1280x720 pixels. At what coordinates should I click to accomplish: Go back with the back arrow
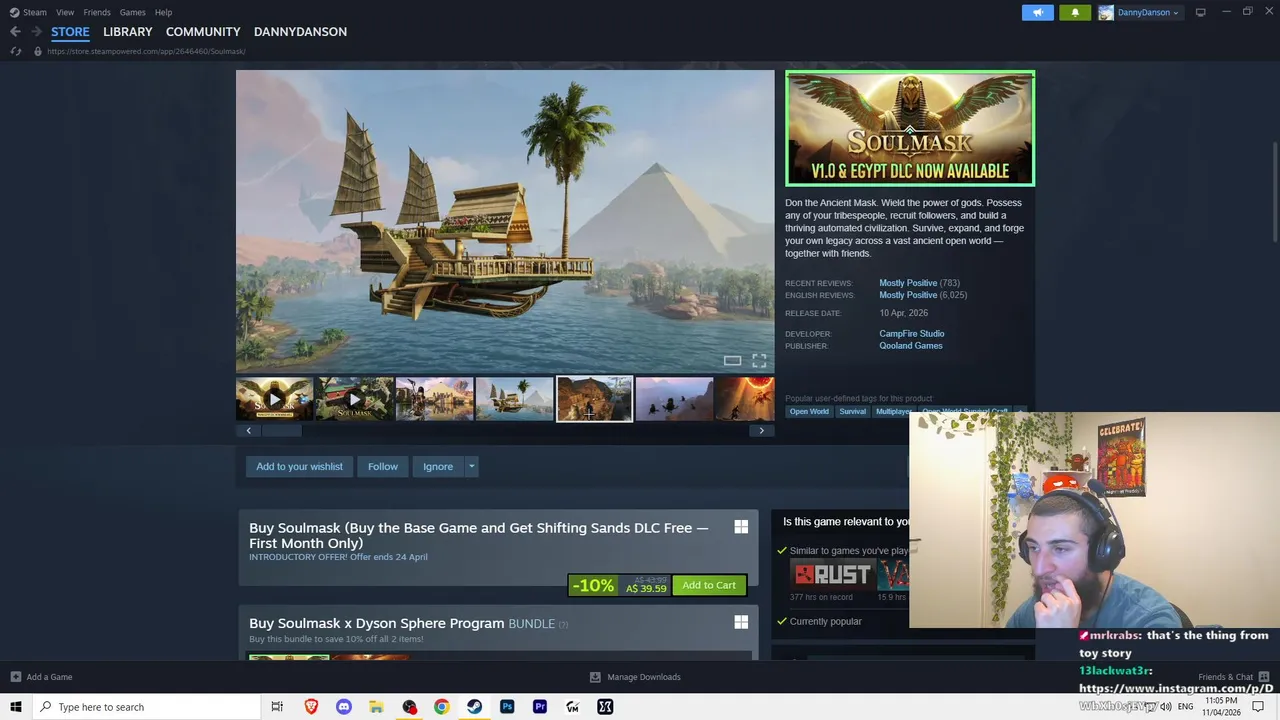tap(15, 32)
